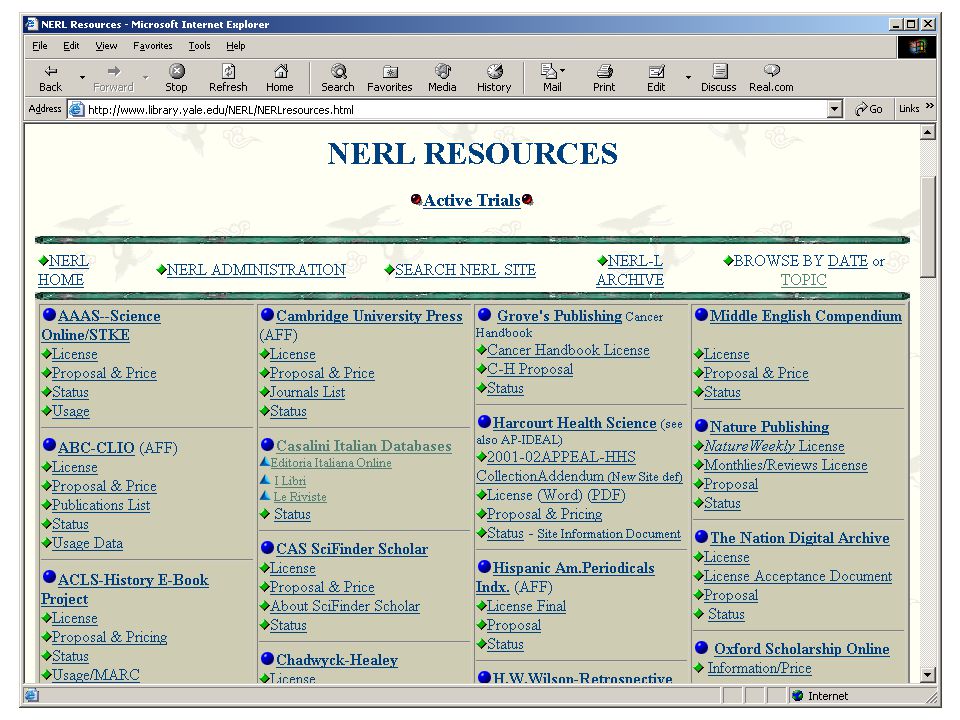Viewport: 960px width, 720px height.
Task: Expand the Back button history arrow
Action: click(82, 78)
